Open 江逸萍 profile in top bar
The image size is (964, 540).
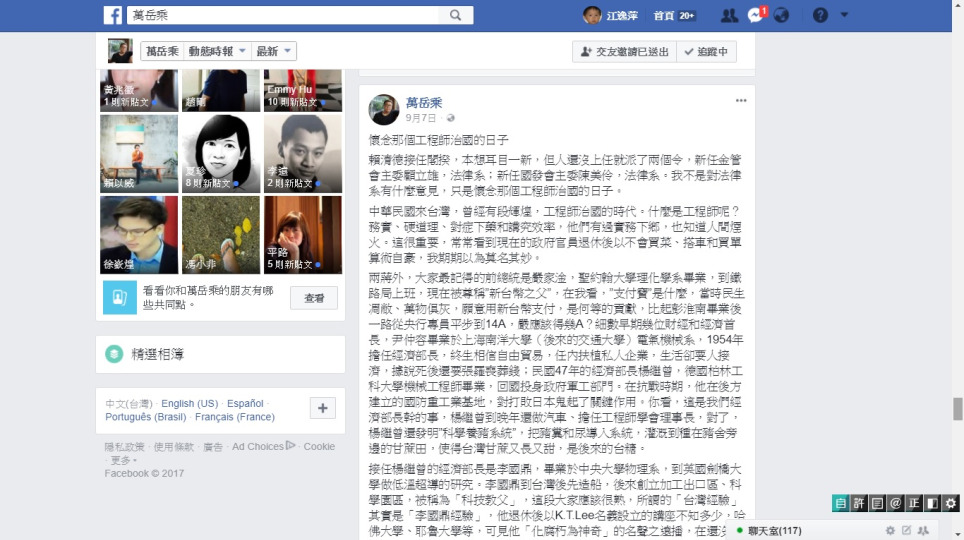(611, 15)
